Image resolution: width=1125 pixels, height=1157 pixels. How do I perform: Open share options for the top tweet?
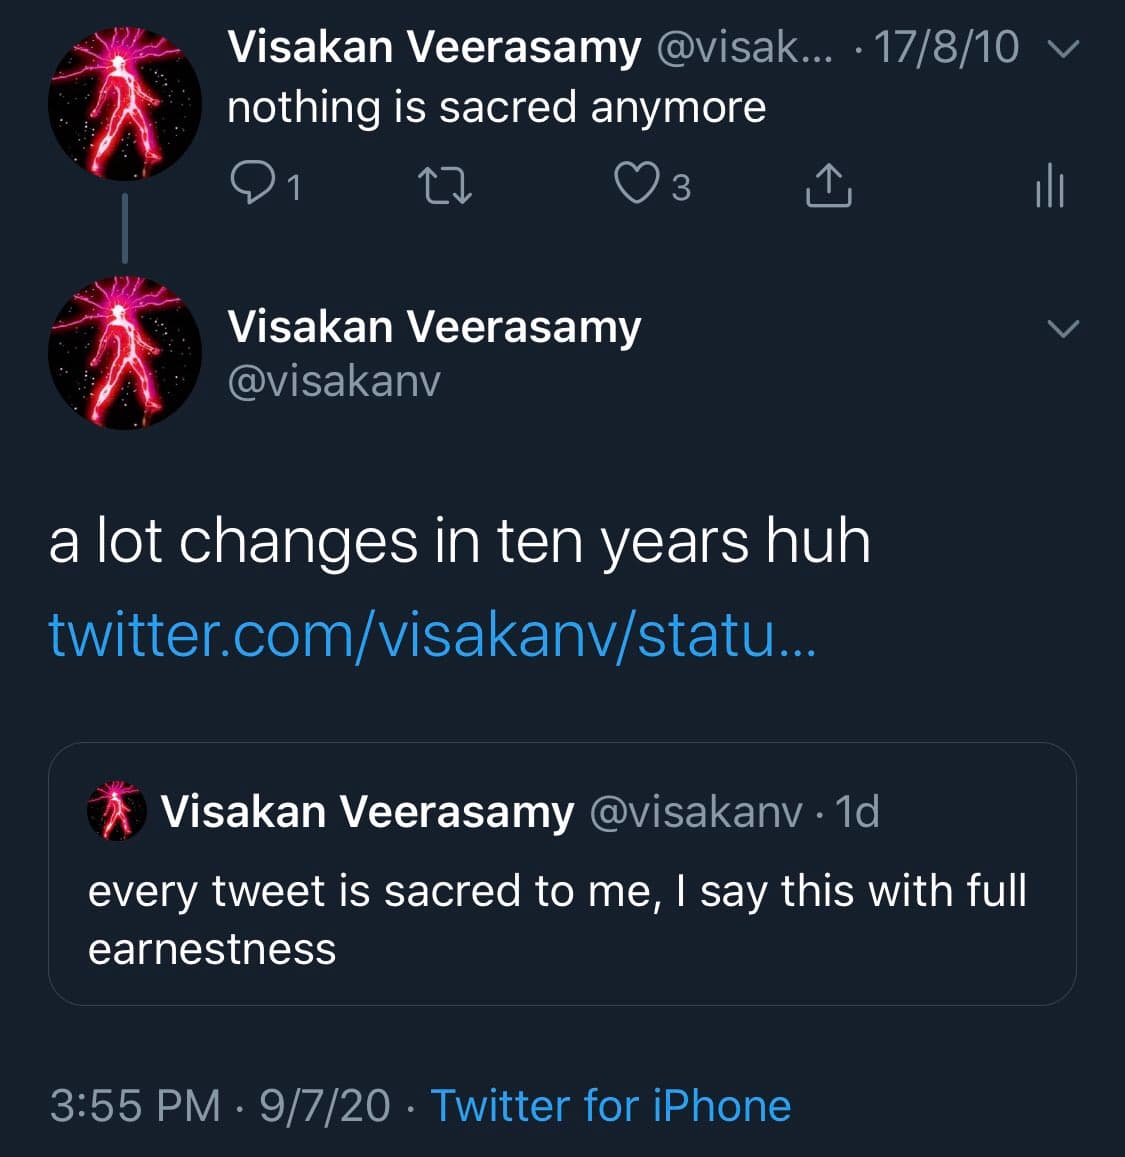click(828, 185)
